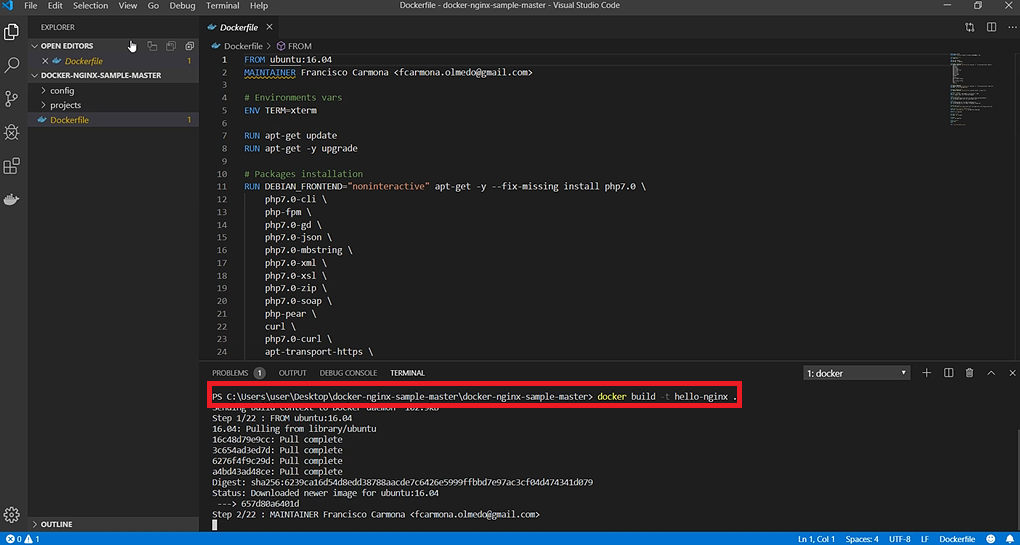Select the Dockerfile editor tab

(x=240, y=27)
